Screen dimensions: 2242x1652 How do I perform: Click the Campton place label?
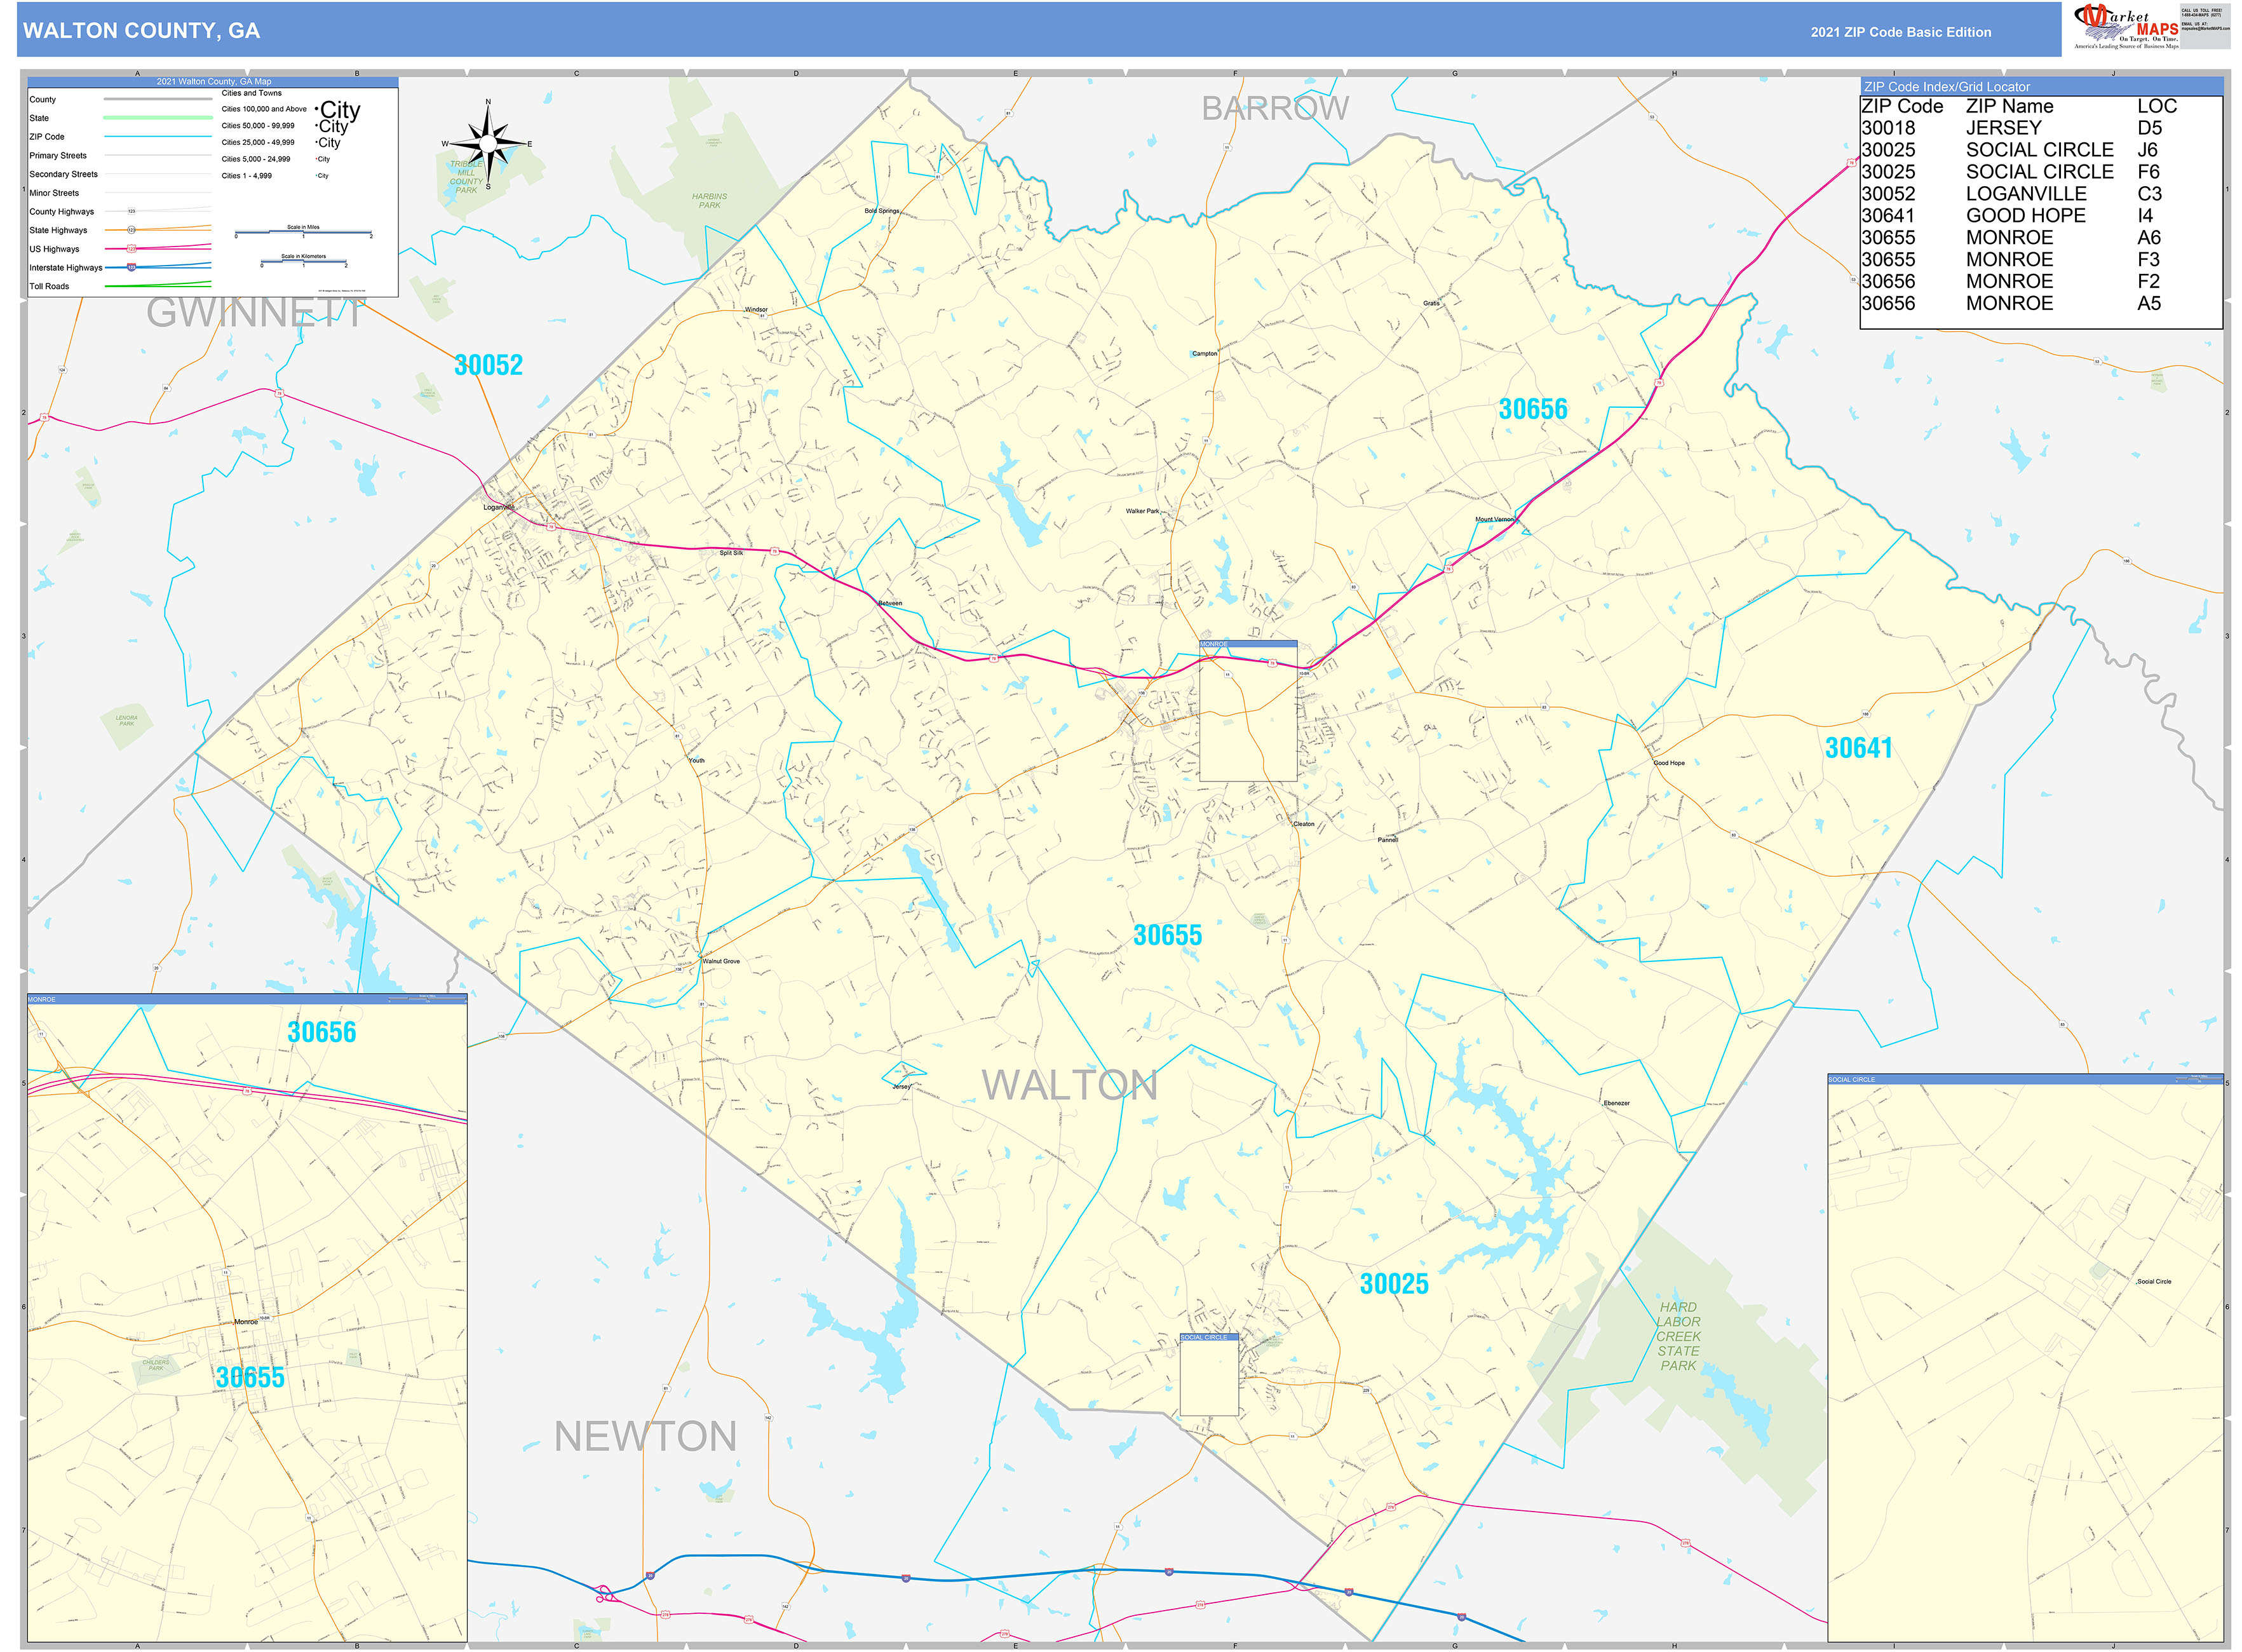(1204, 353)
